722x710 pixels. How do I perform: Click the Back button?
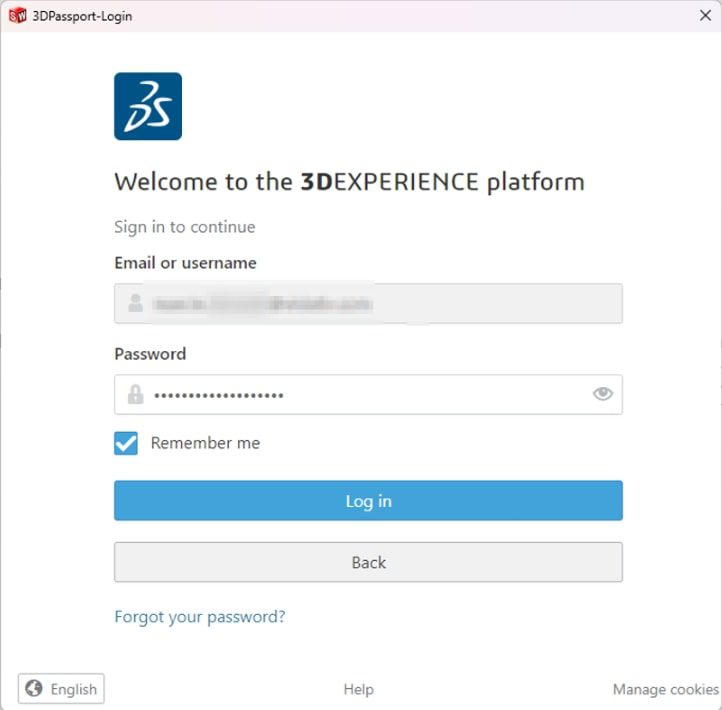pos(368,562)
